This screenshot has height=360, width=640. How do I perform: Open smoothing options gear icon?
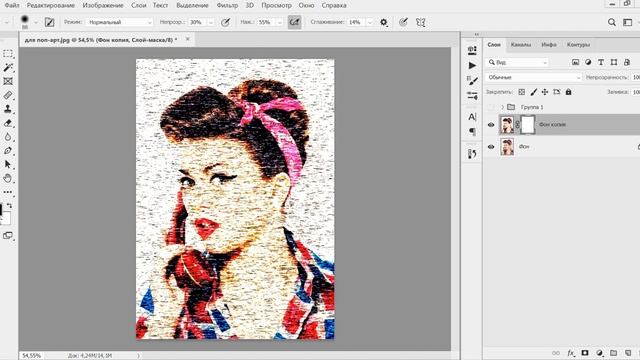[x=384, y=22]
